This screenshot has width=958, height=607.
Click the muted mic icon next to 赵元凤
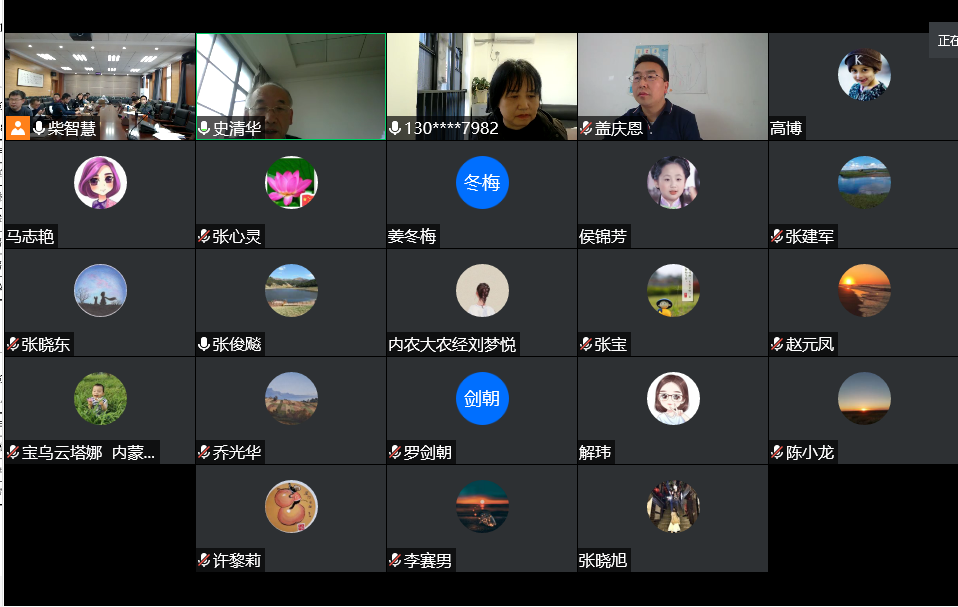[x=777, y=344]
